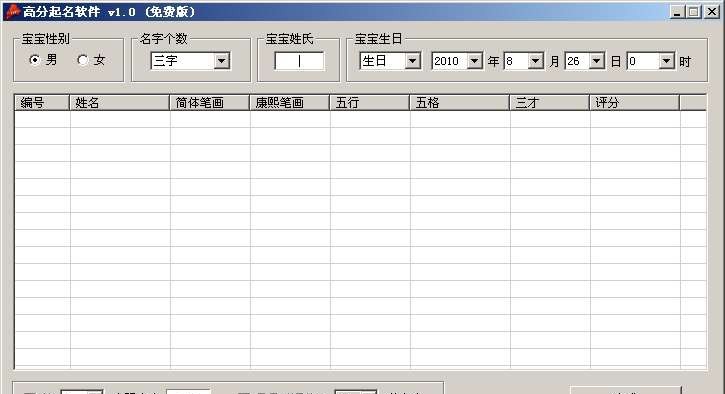
Task: Sort by the 编号 column header
Action: 42,103
